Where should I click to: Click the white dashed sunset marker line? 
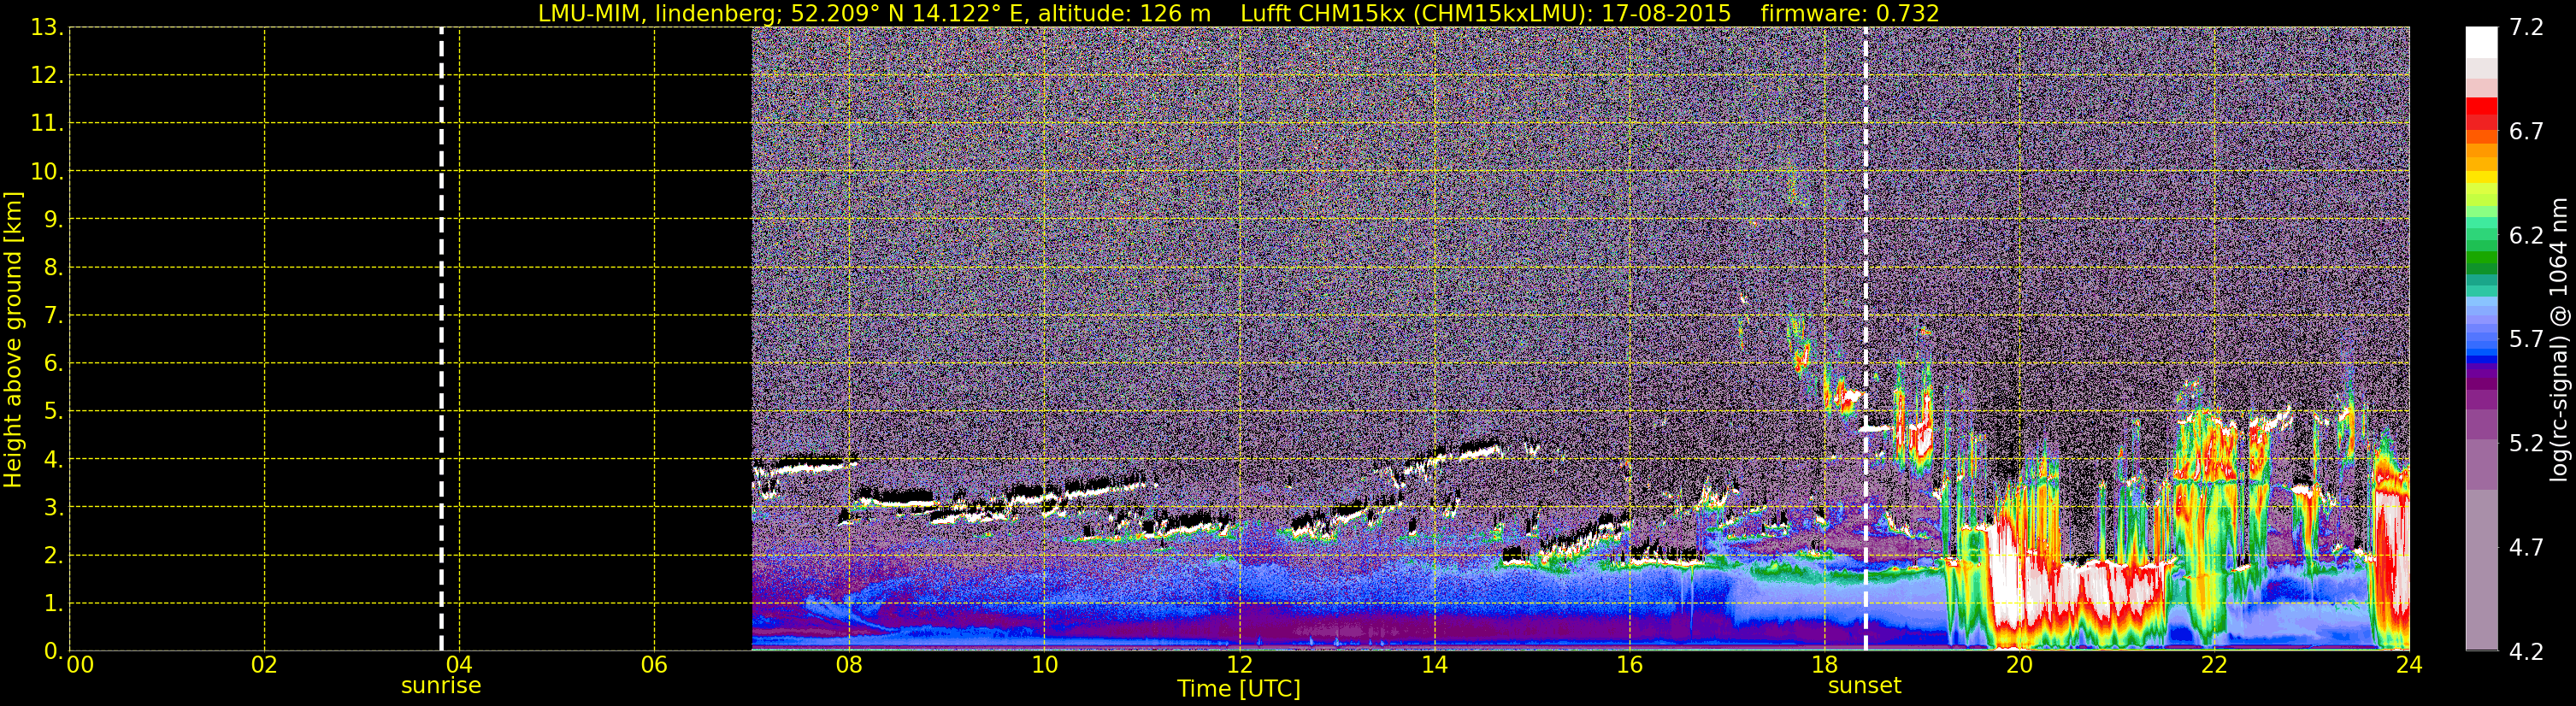[x=1865, y=339]
